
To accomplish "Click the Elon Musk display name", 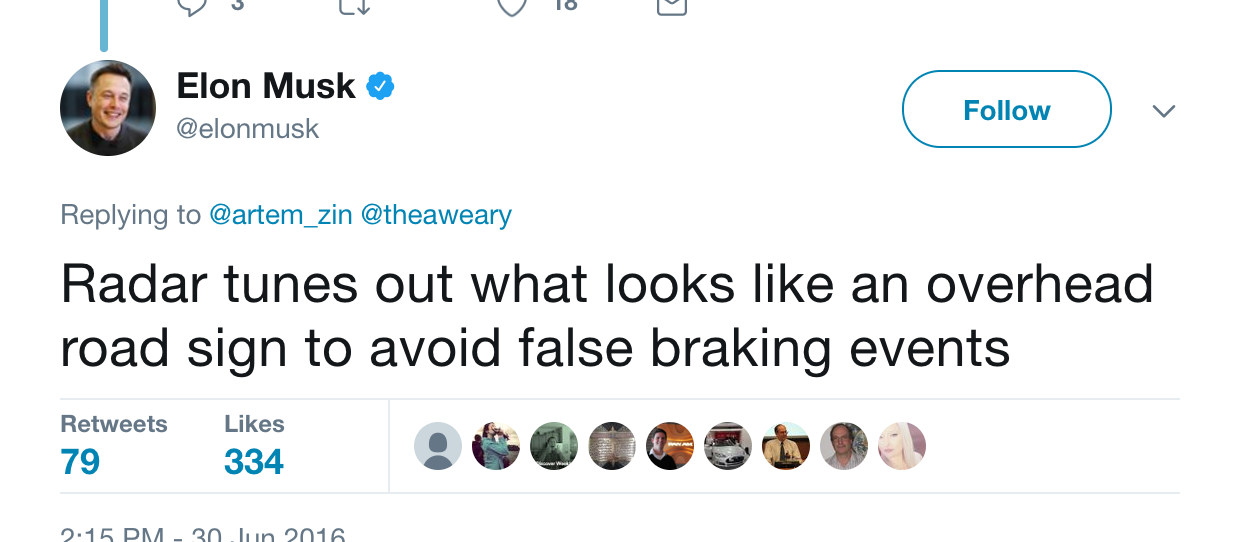I will point(265,87).
